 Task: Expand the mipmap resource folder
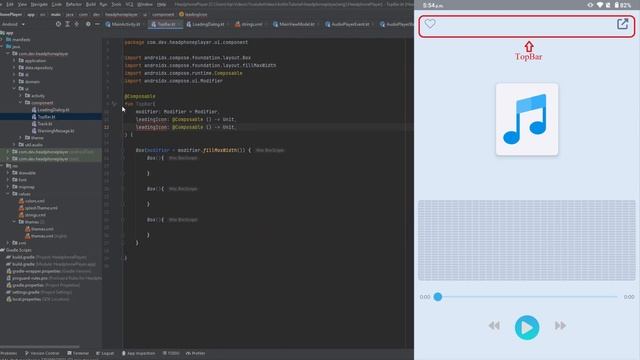tap(8, 187)
